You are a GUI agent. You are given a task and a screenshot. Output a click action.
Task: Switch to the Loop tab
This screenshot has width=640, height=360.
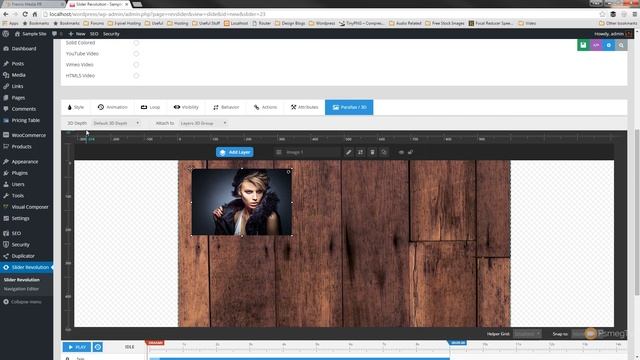pos(150,107)
